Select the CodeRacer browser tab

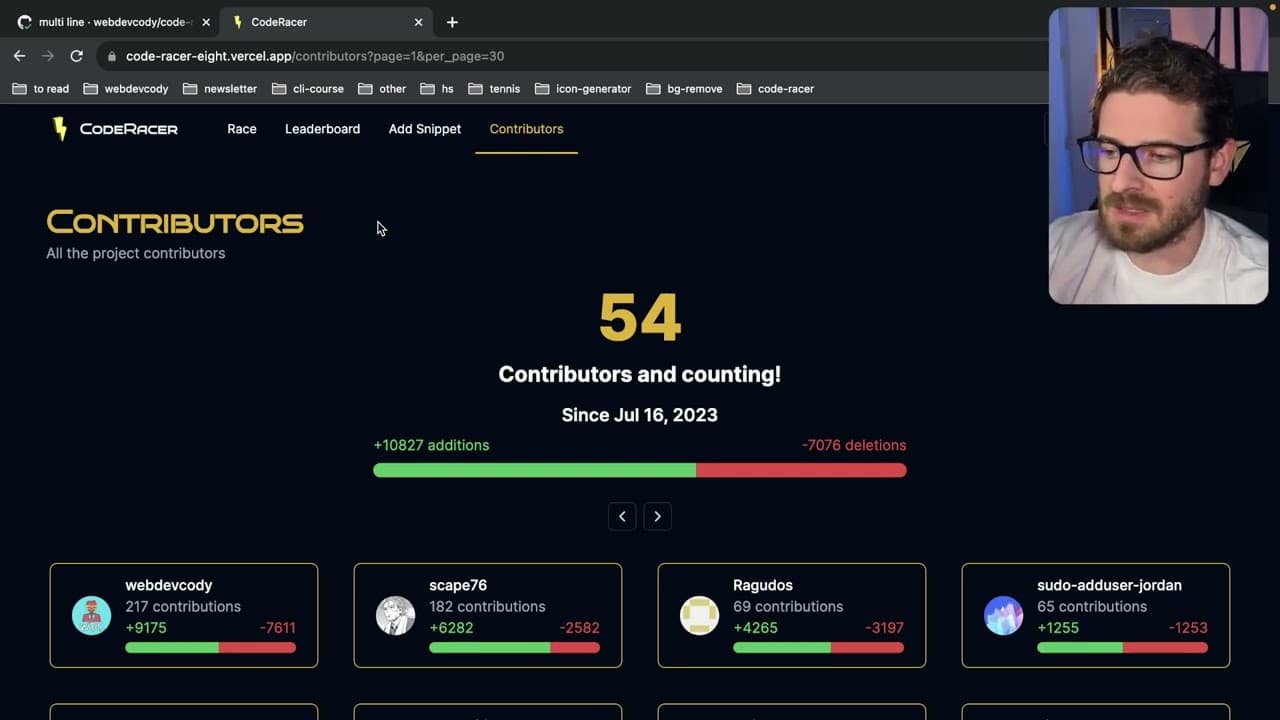pyautogui.click(x=327, y=22)
